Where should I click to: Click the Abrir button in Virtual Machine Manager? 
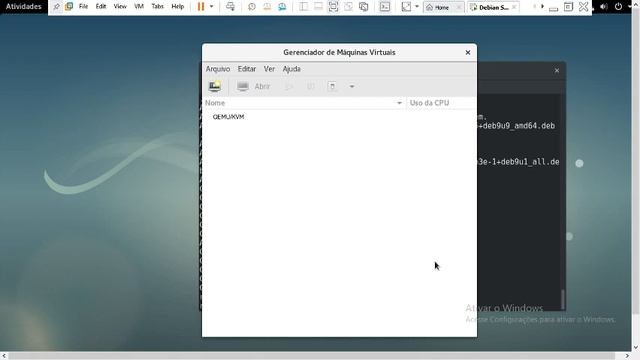point(253,86)
